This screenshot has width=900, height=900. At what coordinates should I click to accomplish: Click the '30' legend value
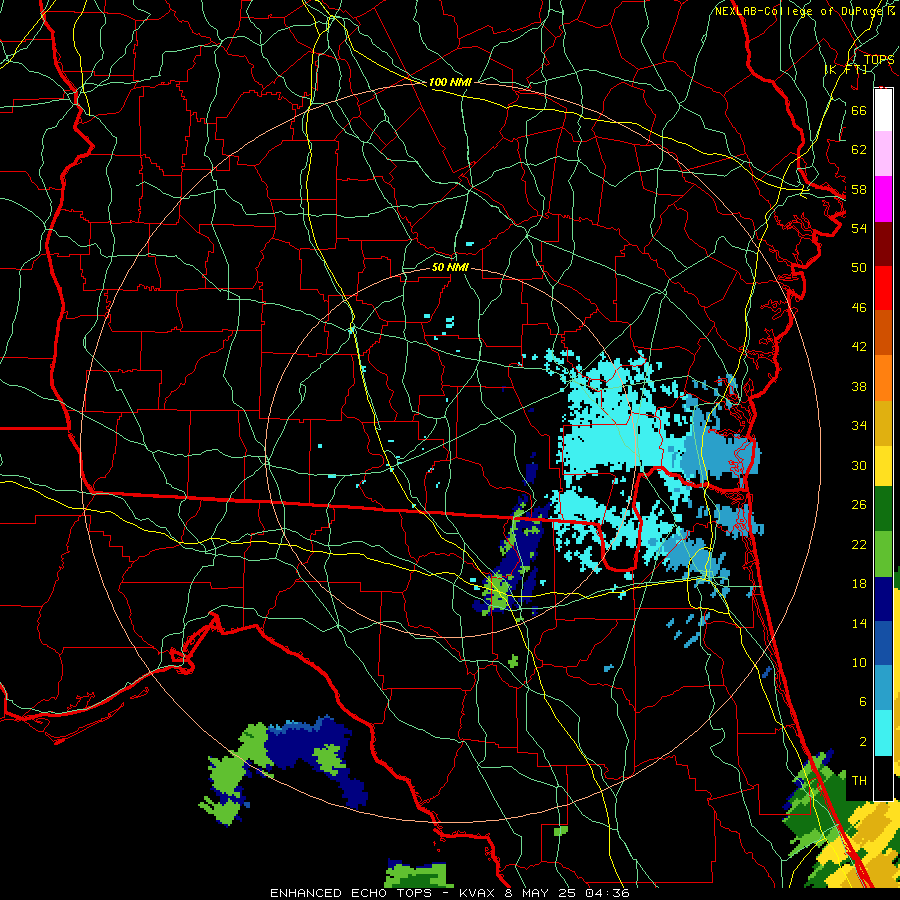(859, 465)
